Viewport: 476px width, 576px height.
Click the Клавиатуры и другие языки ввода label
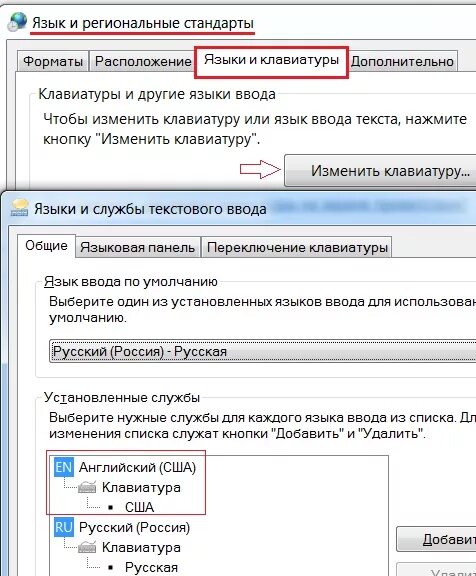[x=157, y=94]
